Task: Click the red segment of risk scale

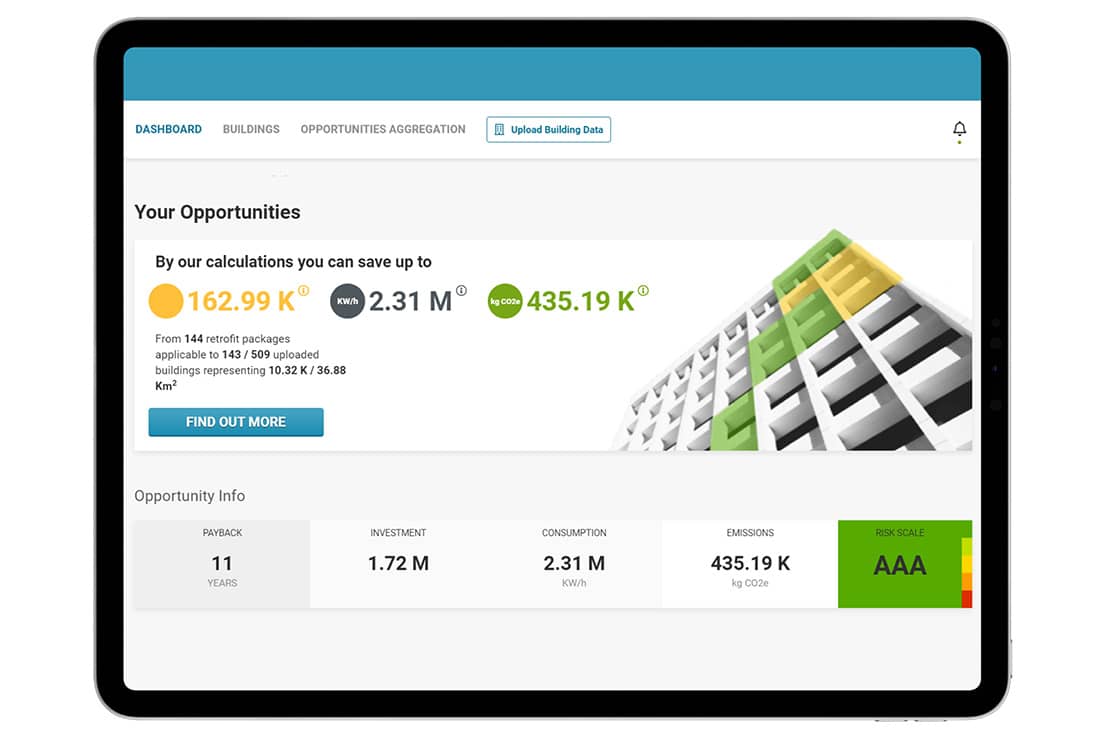Action: coord(967,599)
